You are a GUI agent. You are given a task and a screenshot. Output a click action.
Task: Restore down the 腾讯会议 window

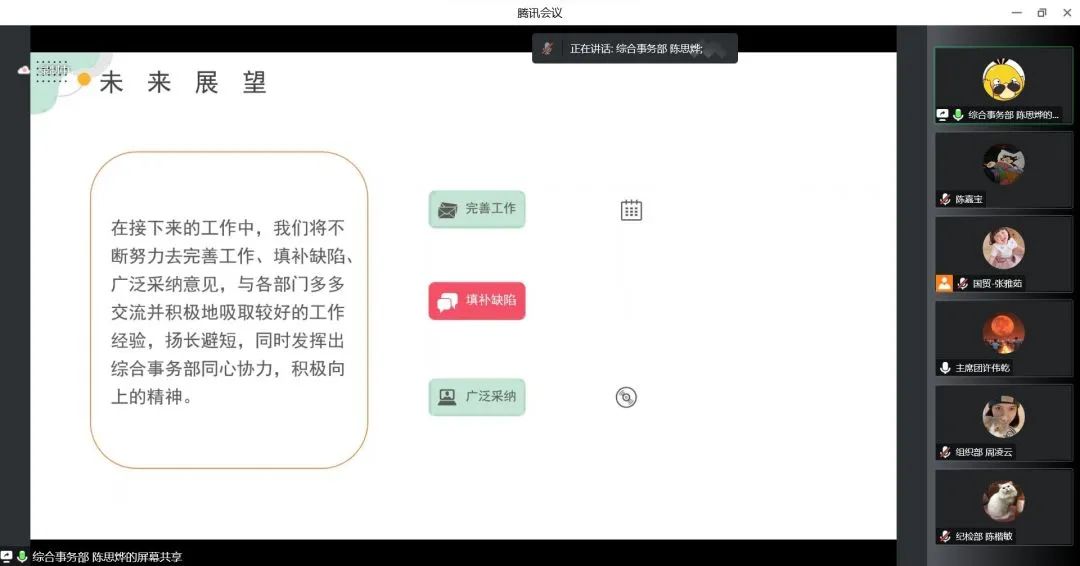1041,13
